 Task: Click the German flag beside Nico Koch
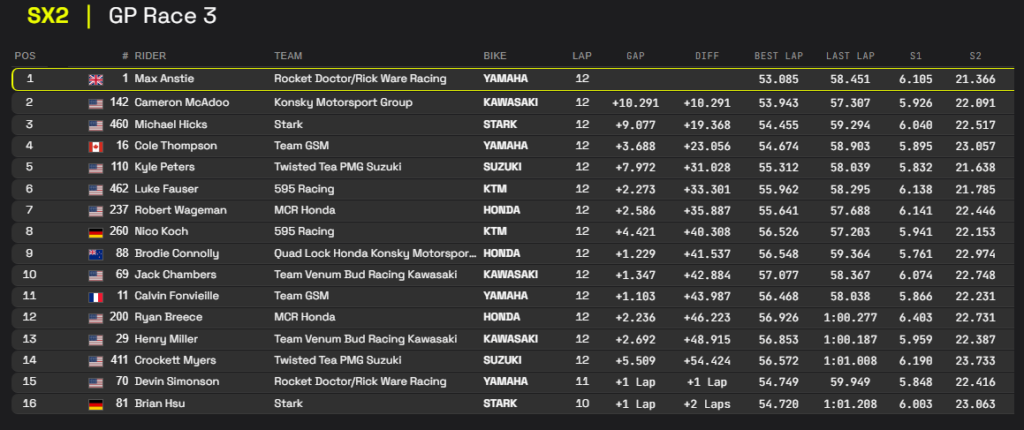95,232
